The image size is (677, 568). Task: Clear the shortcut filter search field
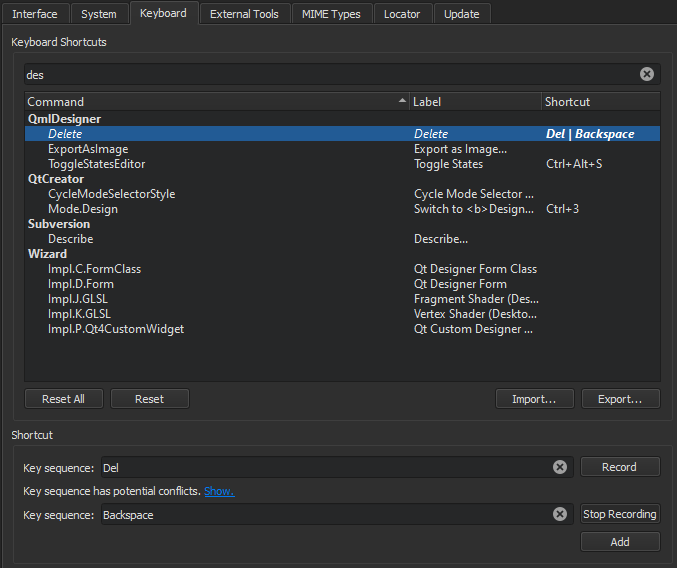point(646,74)
